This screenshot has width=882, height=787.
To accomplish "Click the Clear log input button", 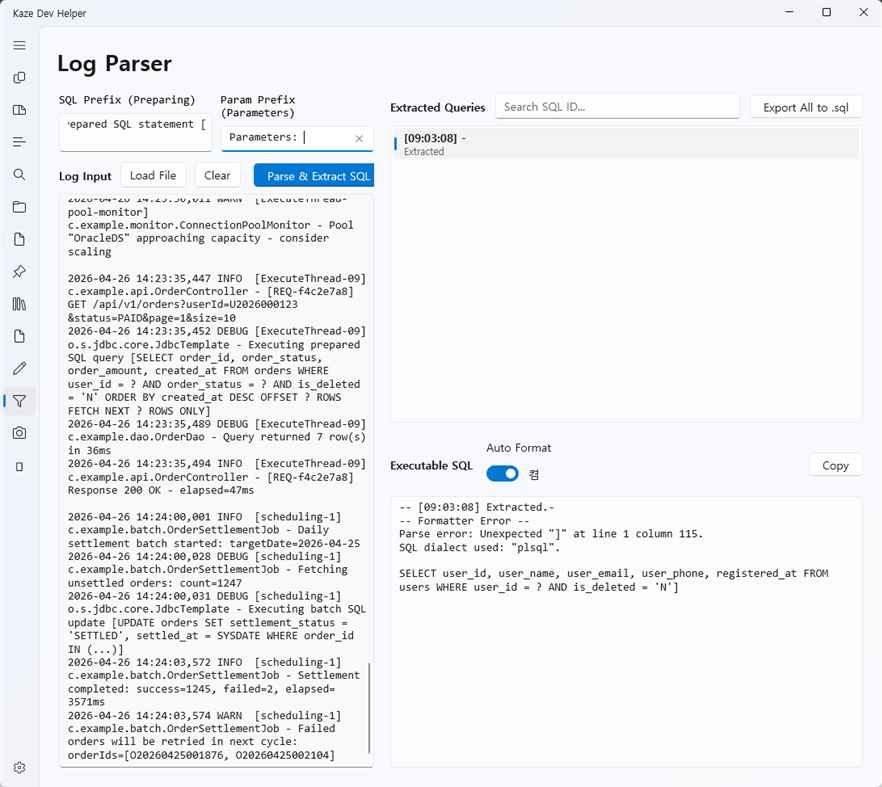I will [217, 176].
